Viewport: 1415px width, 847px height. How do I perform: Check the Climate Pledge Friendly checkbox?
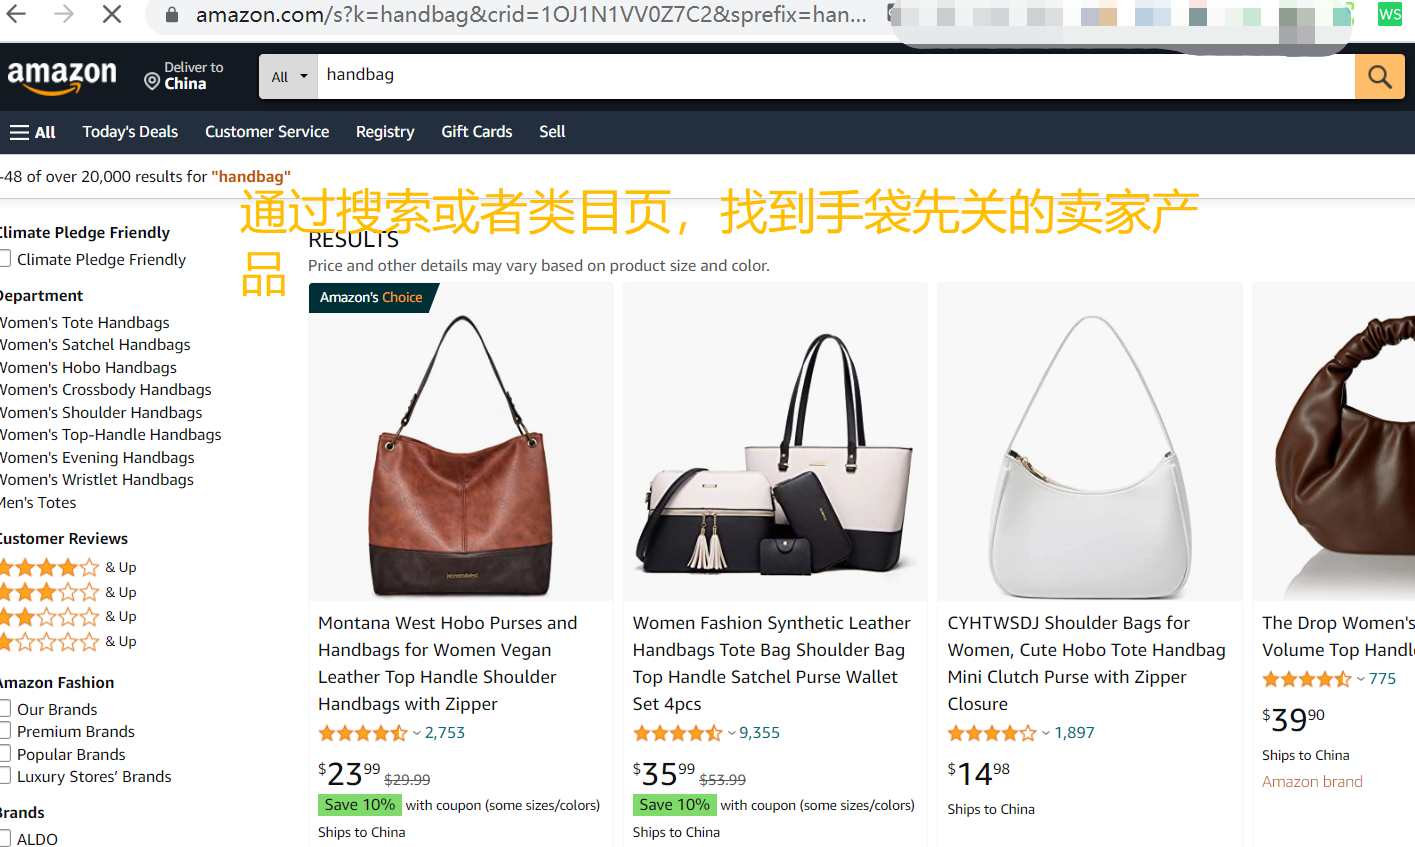click(5, 259)
